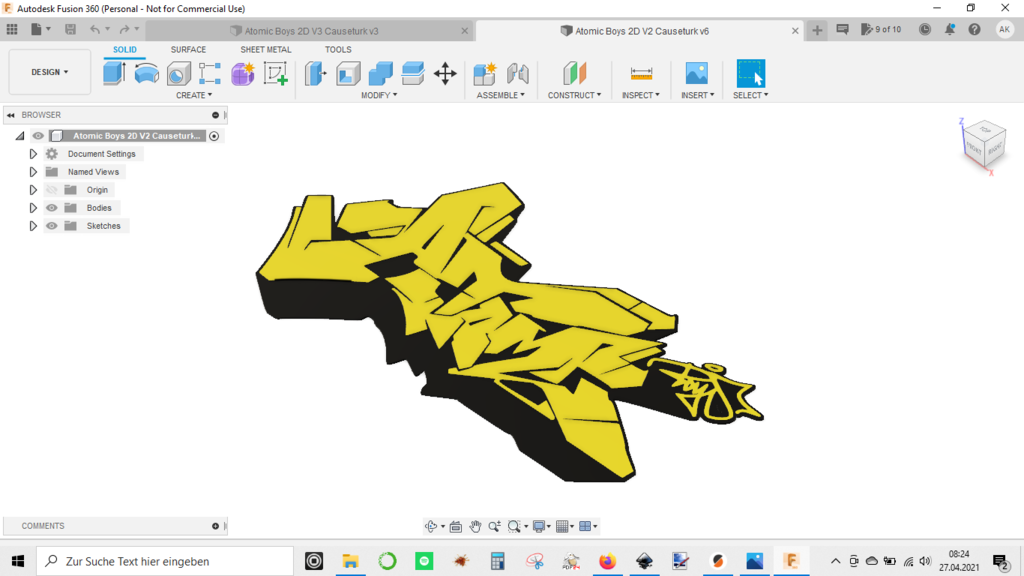Open the CONSTRUCT menu
The height and width of the screenshot is (576, 1024).
click(574, 95)
